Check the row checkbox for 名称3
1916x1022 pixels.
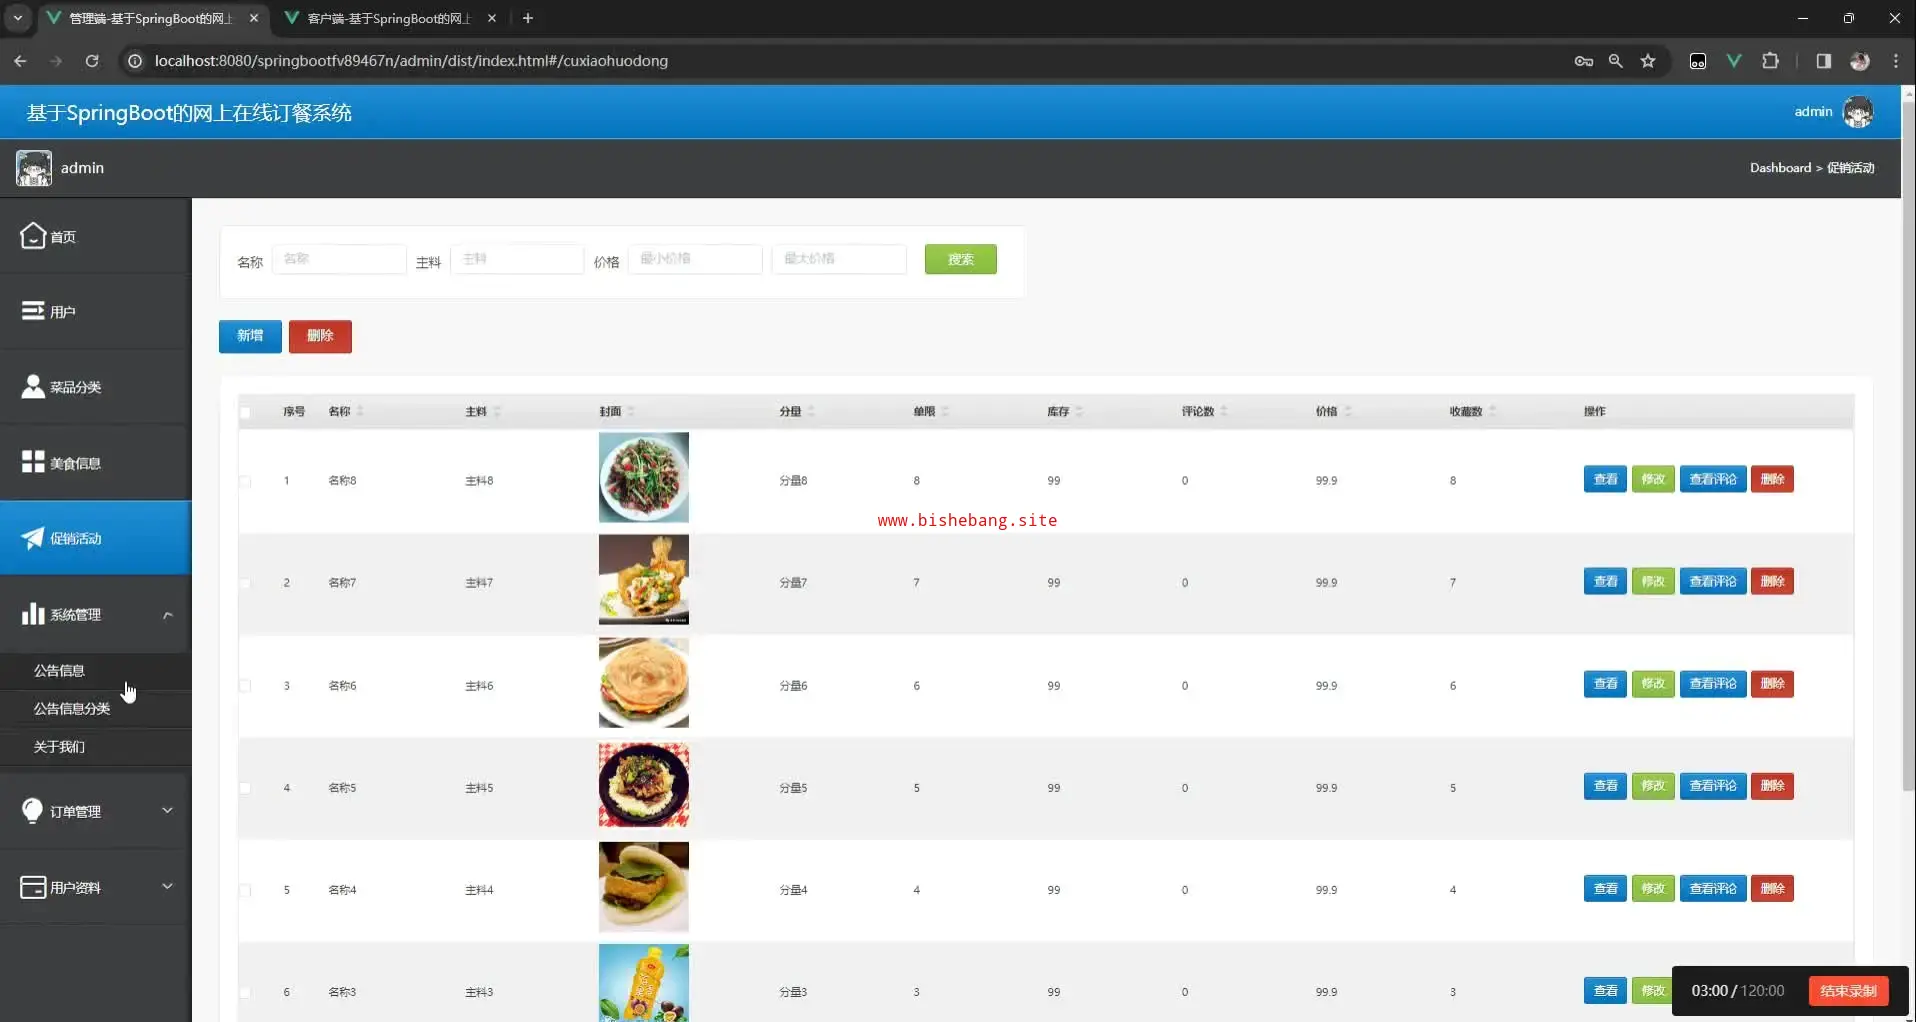pyautogui.click(x=245, y=993)
